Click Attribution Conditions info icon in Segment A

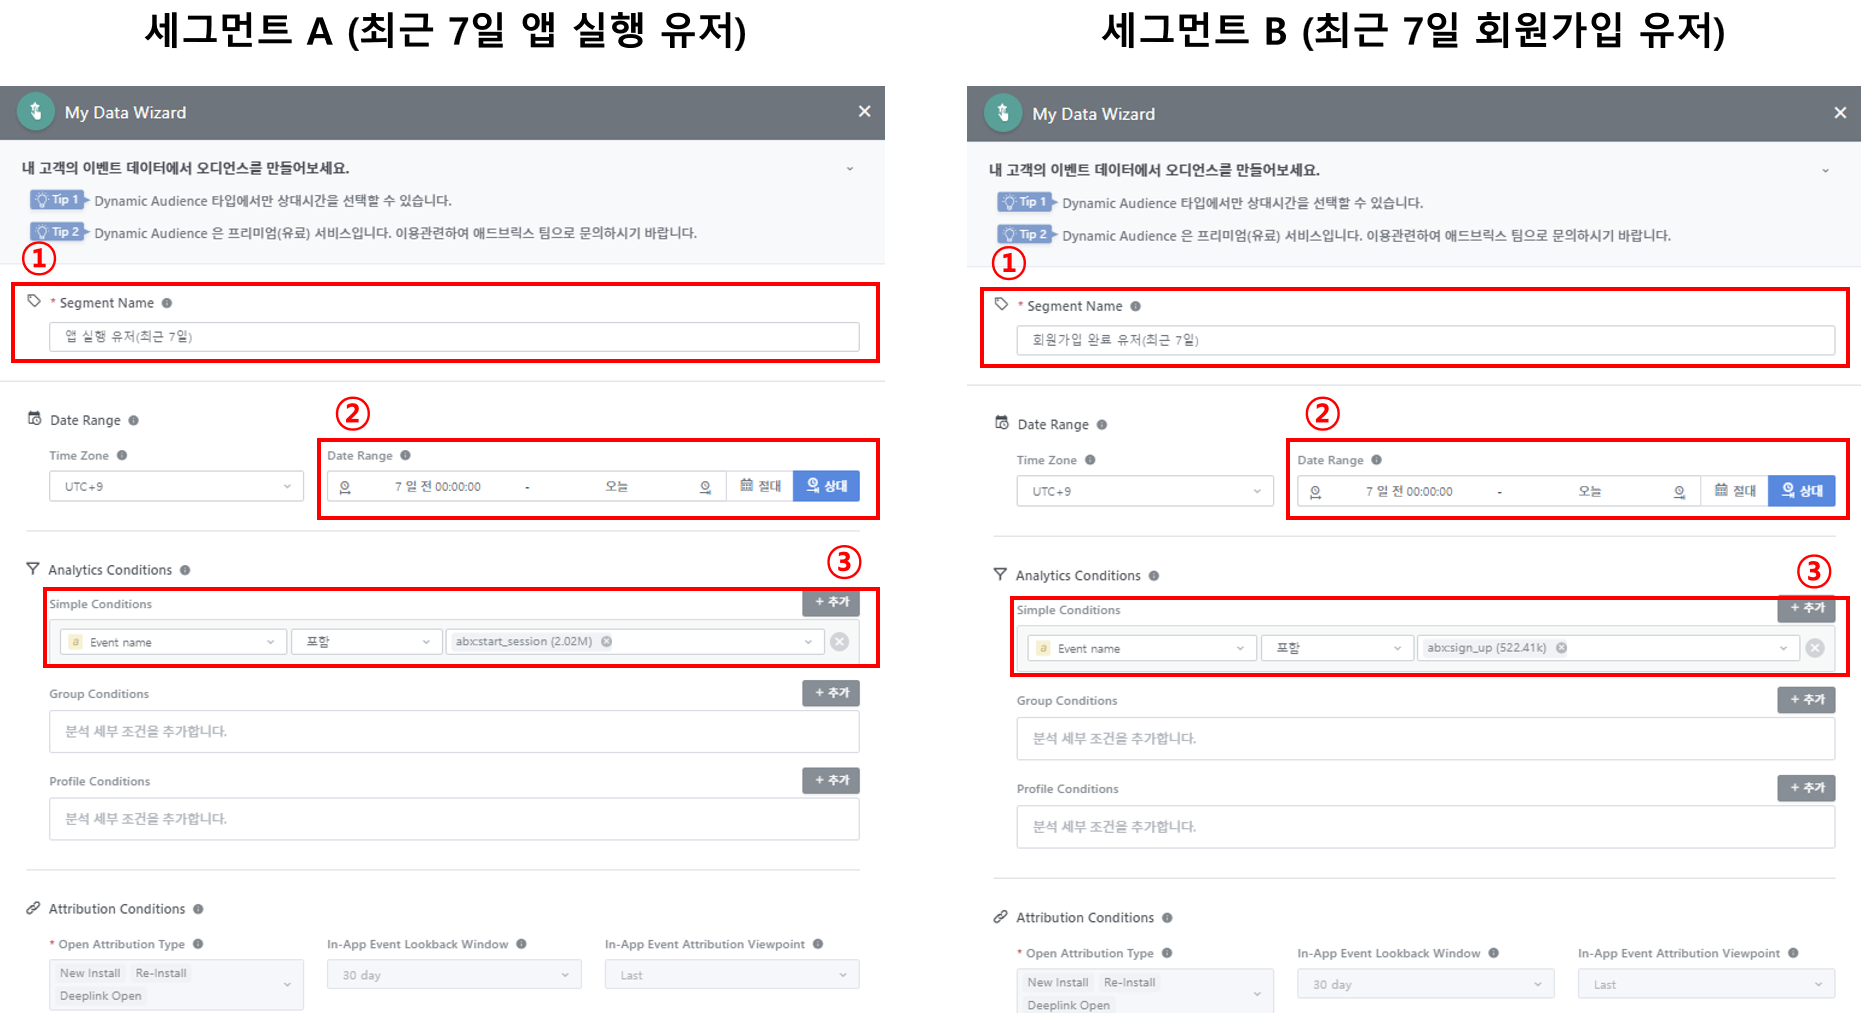[x=198, y=909]
